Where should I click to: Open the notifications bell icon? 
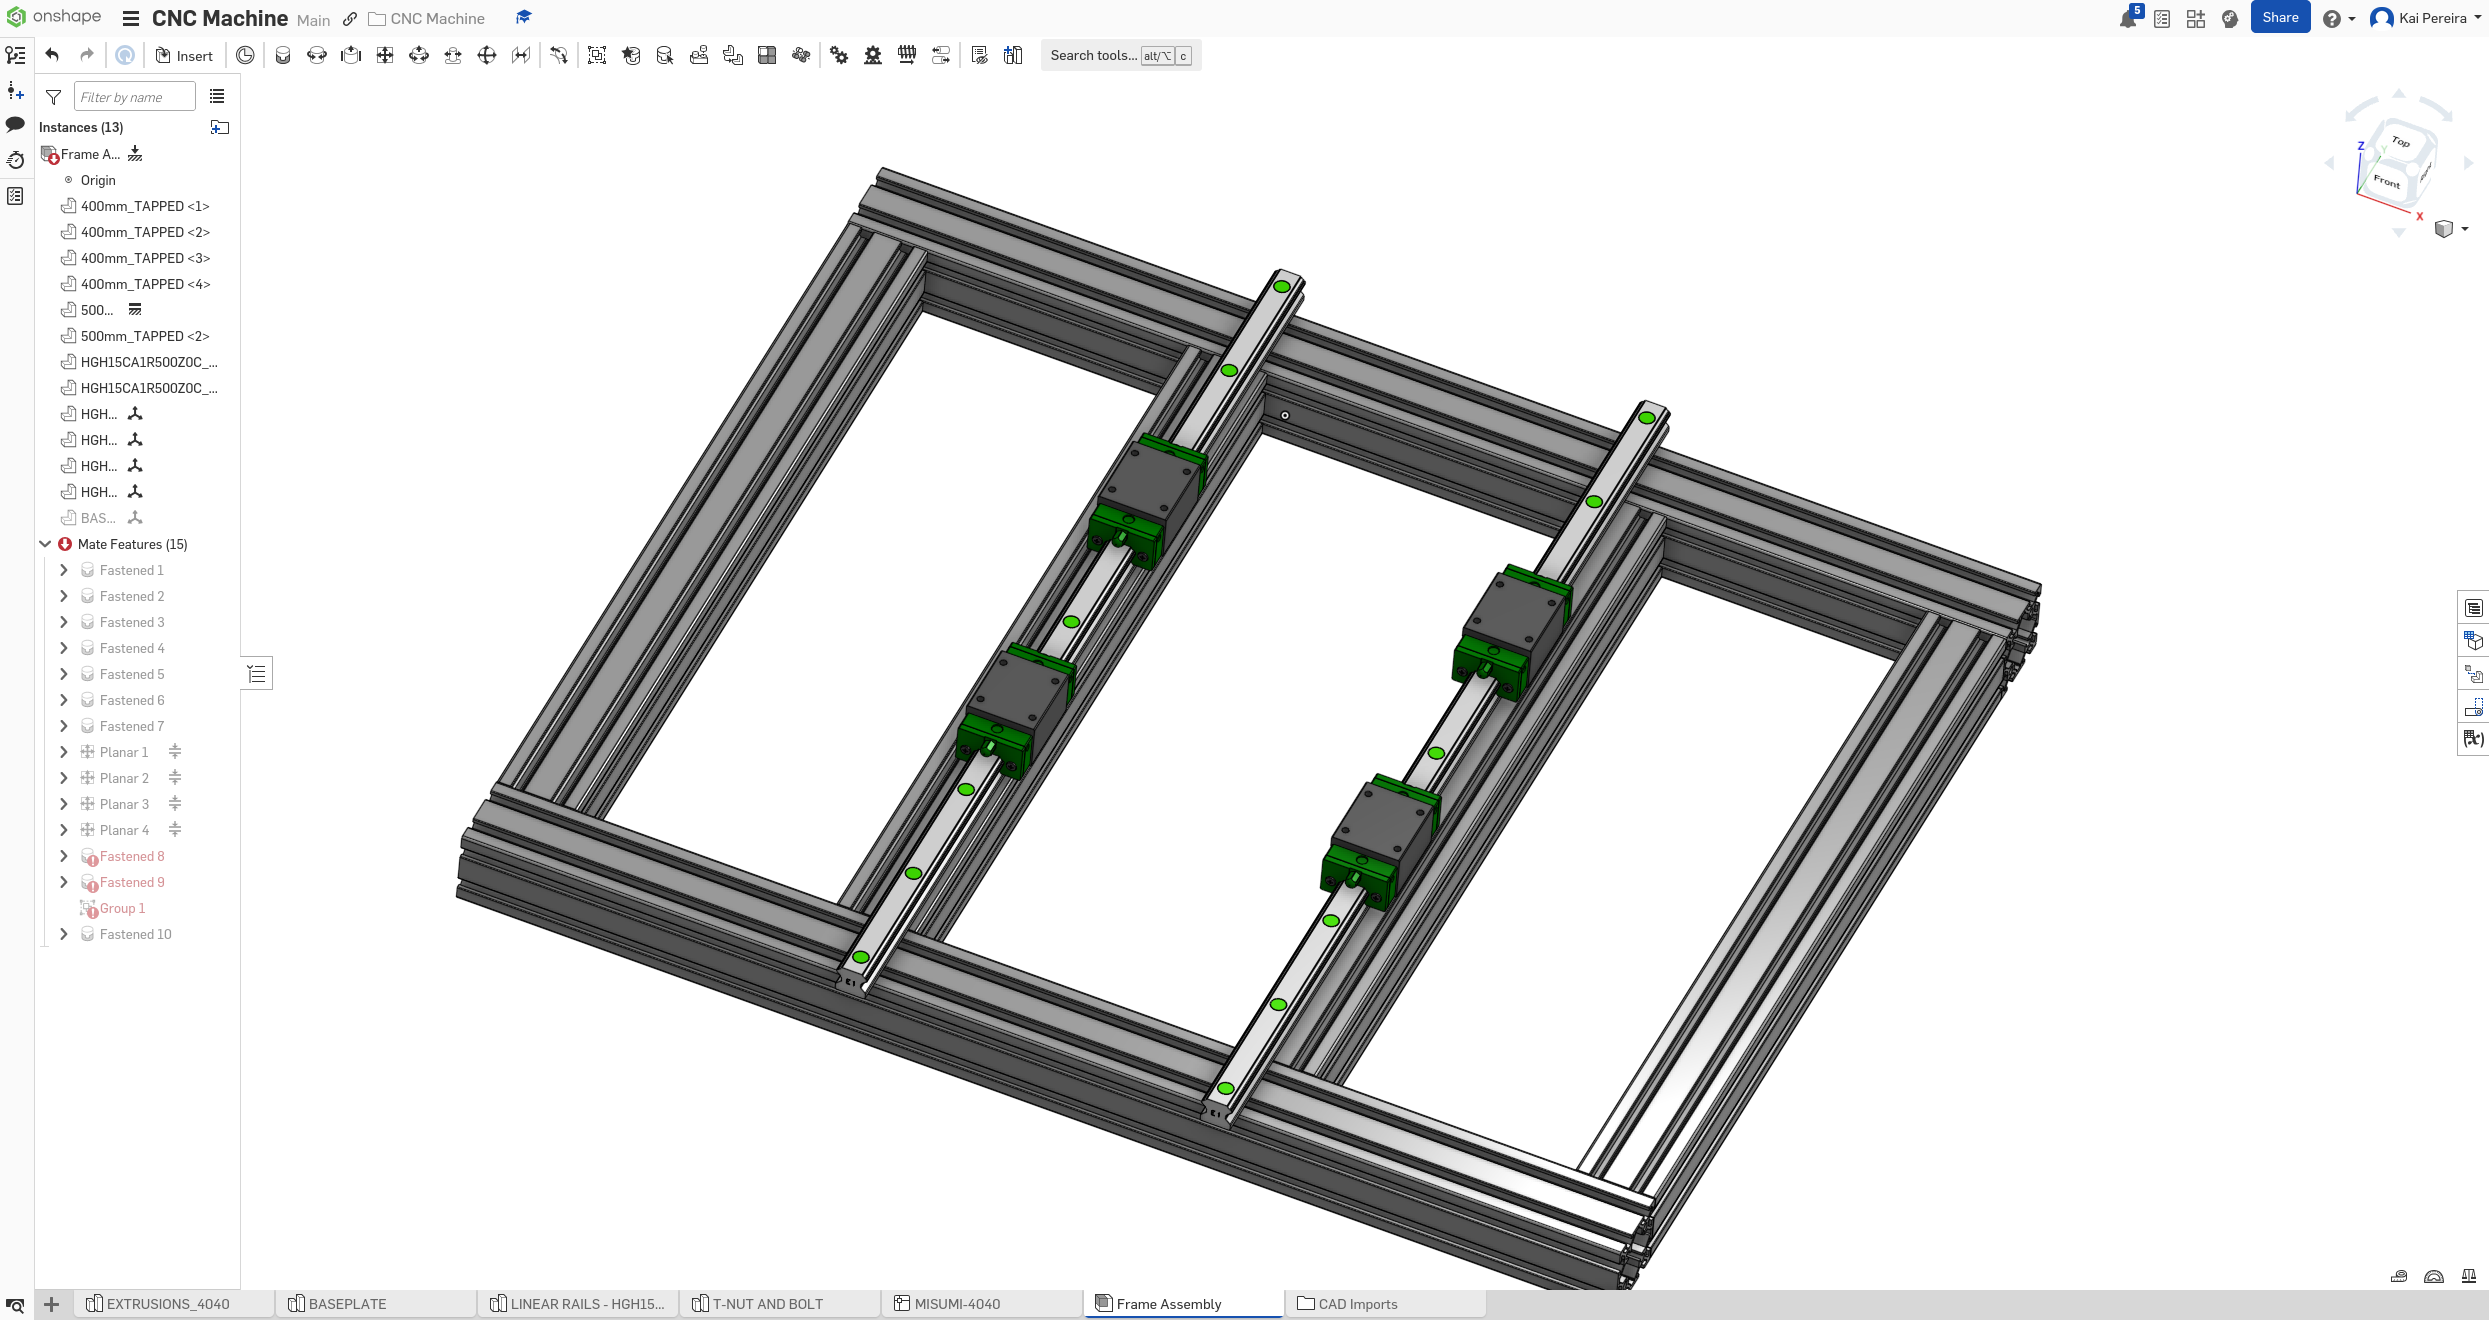pos(2127,19)
